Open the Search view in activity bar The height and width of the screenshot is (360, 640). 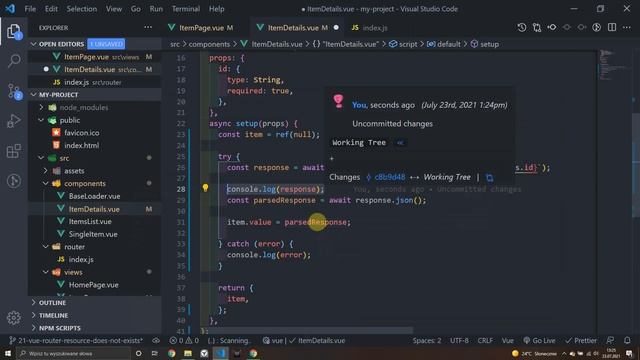14,61
